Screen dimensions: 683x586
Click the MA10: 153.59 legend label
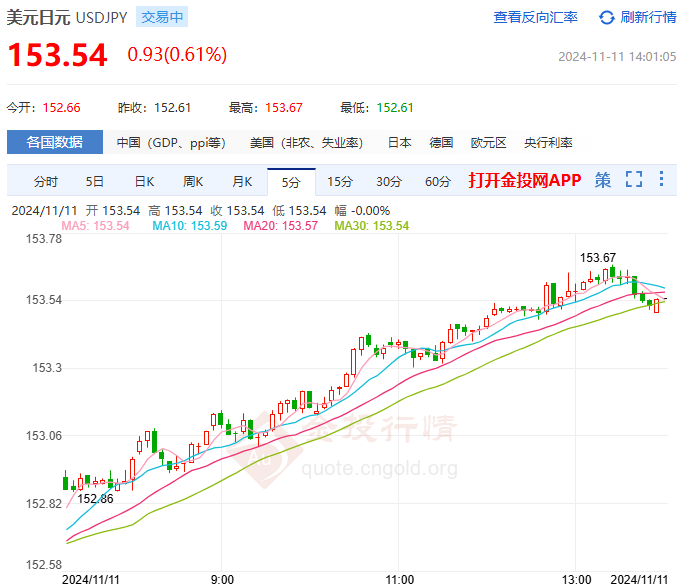tap(189, 226)
